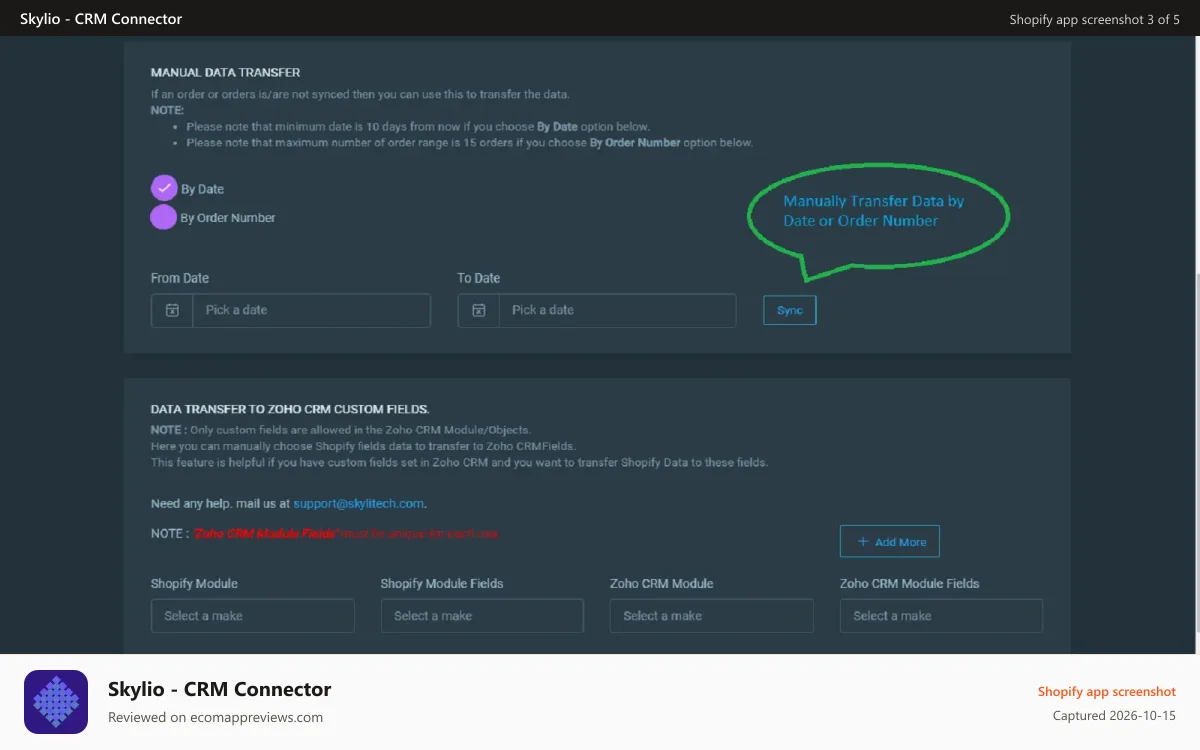This screenshot has width=1200, height=750.
Task: Open the support@skylitech.com email link
Action: coord(359,503)
